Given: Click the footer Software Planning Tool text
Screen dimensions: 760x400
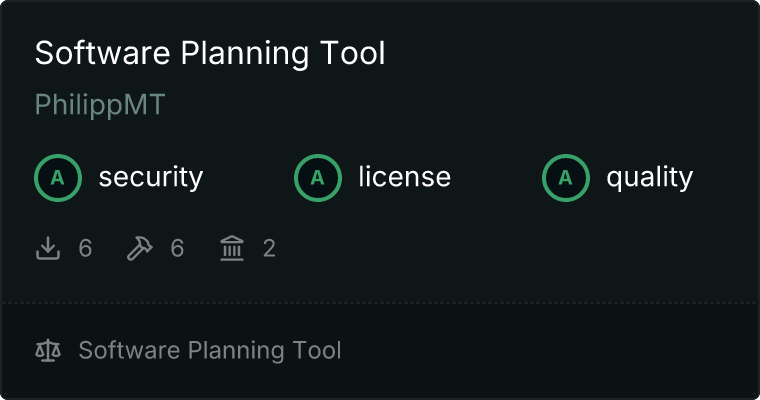Looking at the screenshot, I should [x=210, y=351].
